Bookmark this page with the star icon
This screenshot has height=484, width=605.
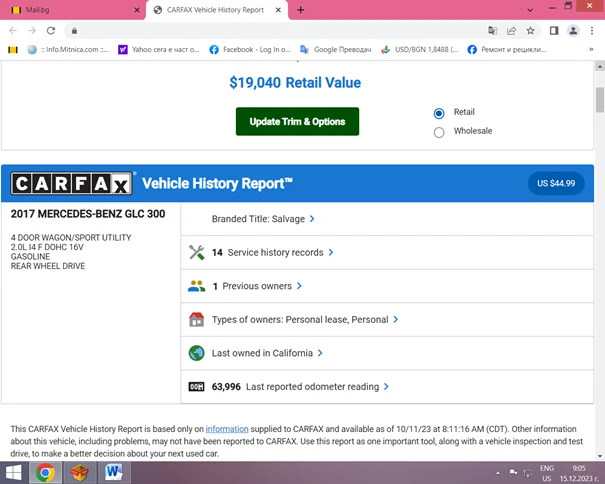tap(530, 30)
